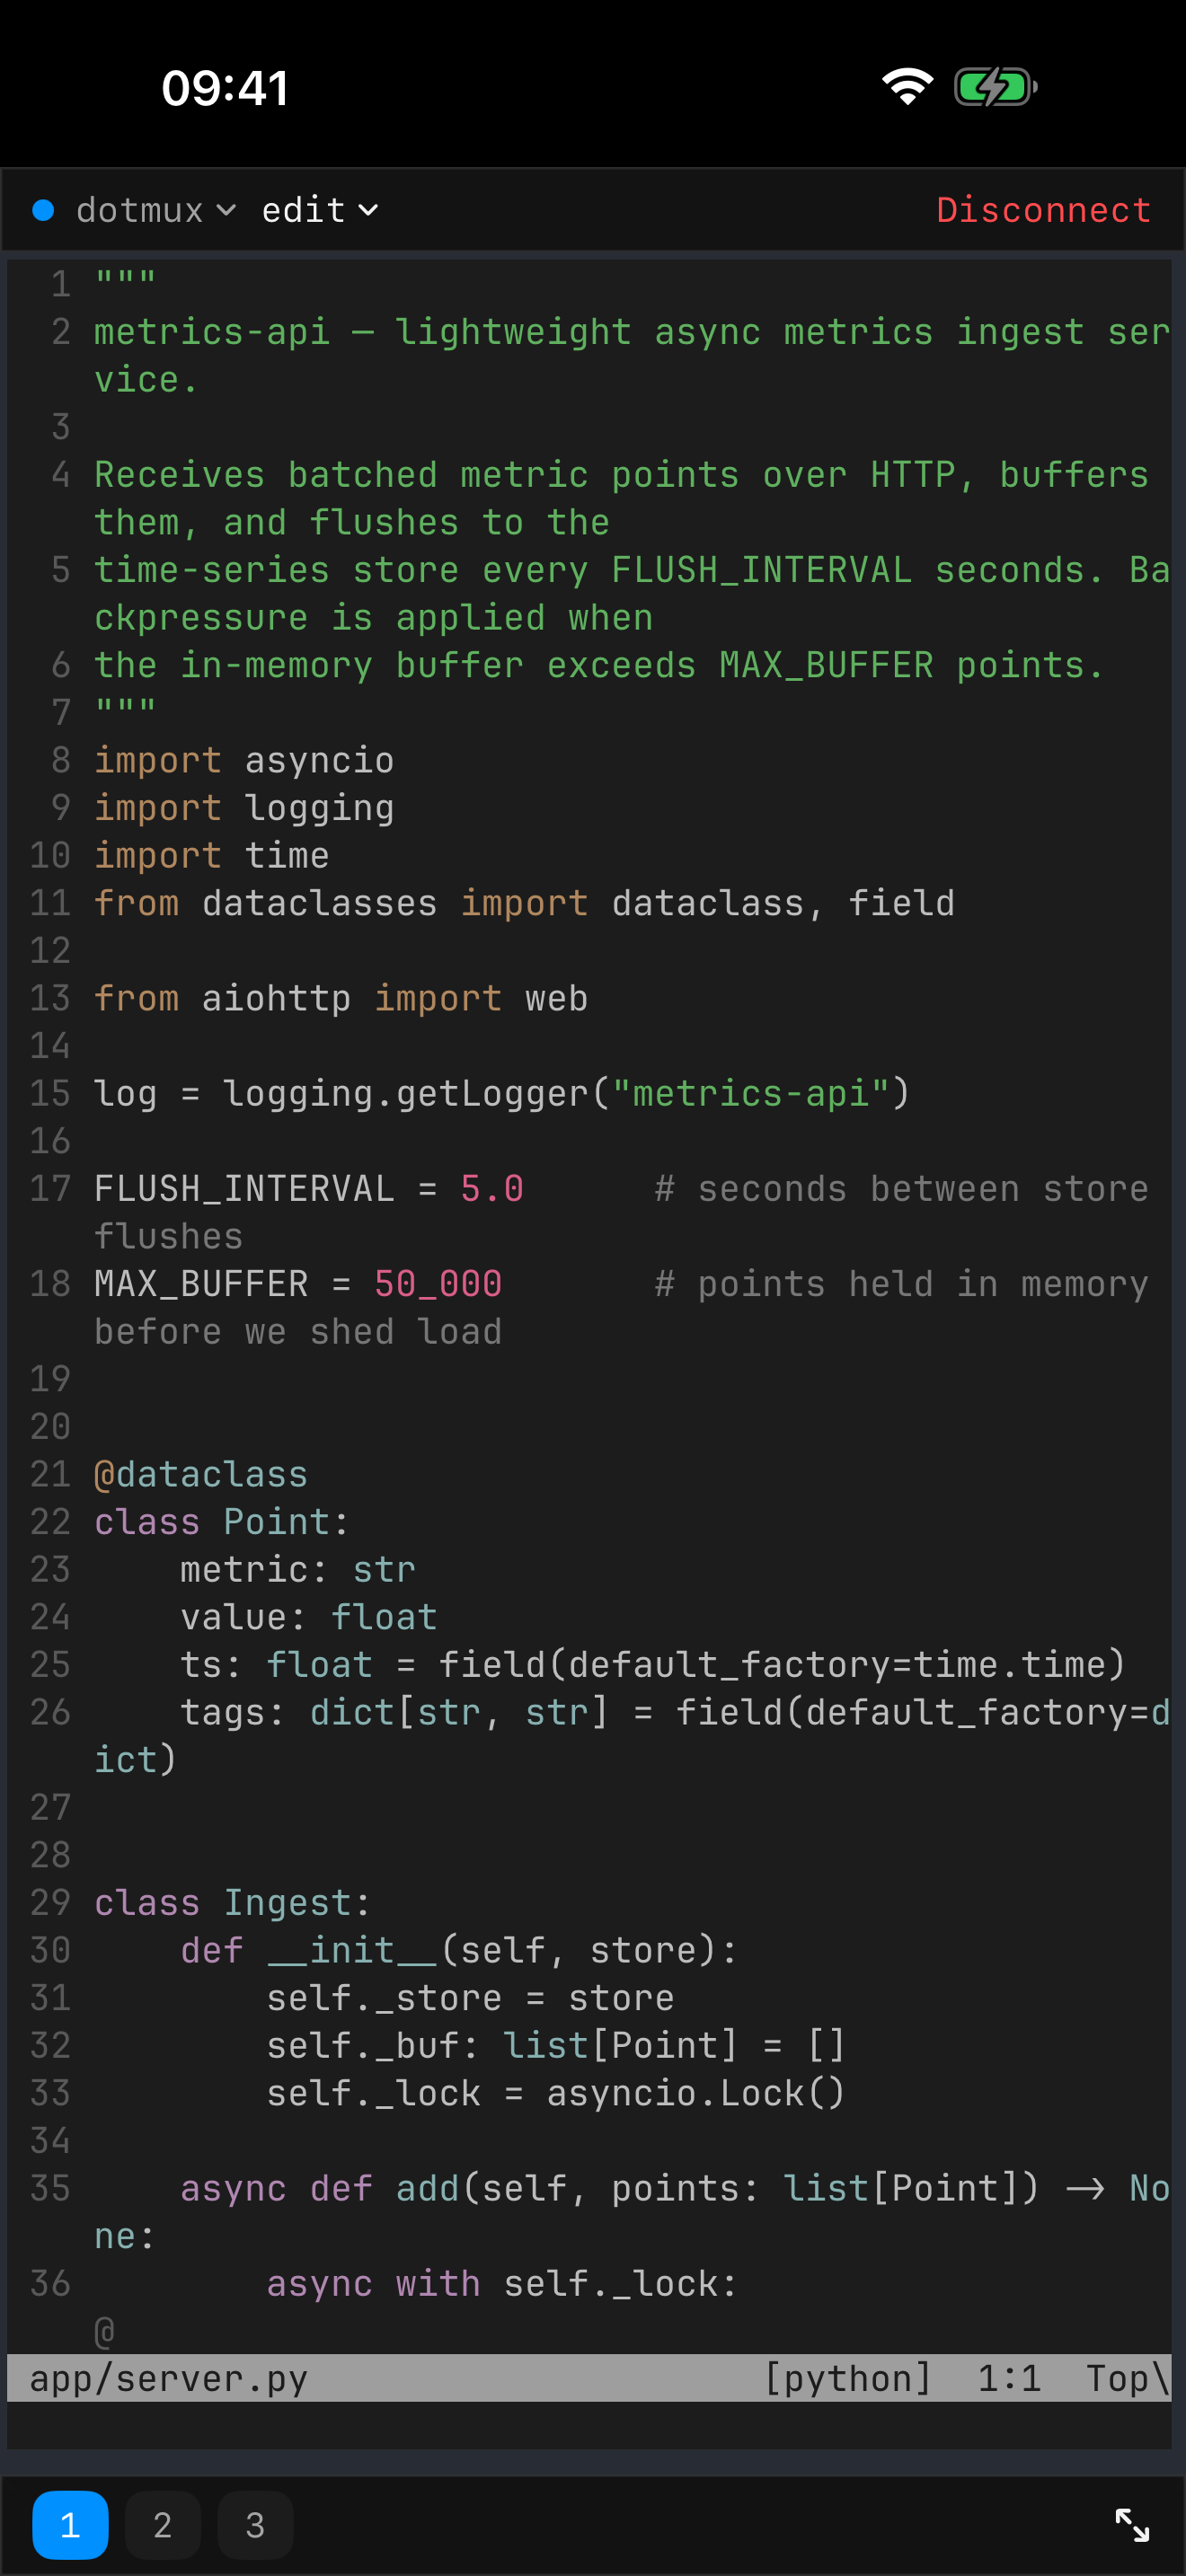This screenshot has width=1186, height=2576.
Task: Click 'async with self._lock:' line
Action: click(502, 2283)
